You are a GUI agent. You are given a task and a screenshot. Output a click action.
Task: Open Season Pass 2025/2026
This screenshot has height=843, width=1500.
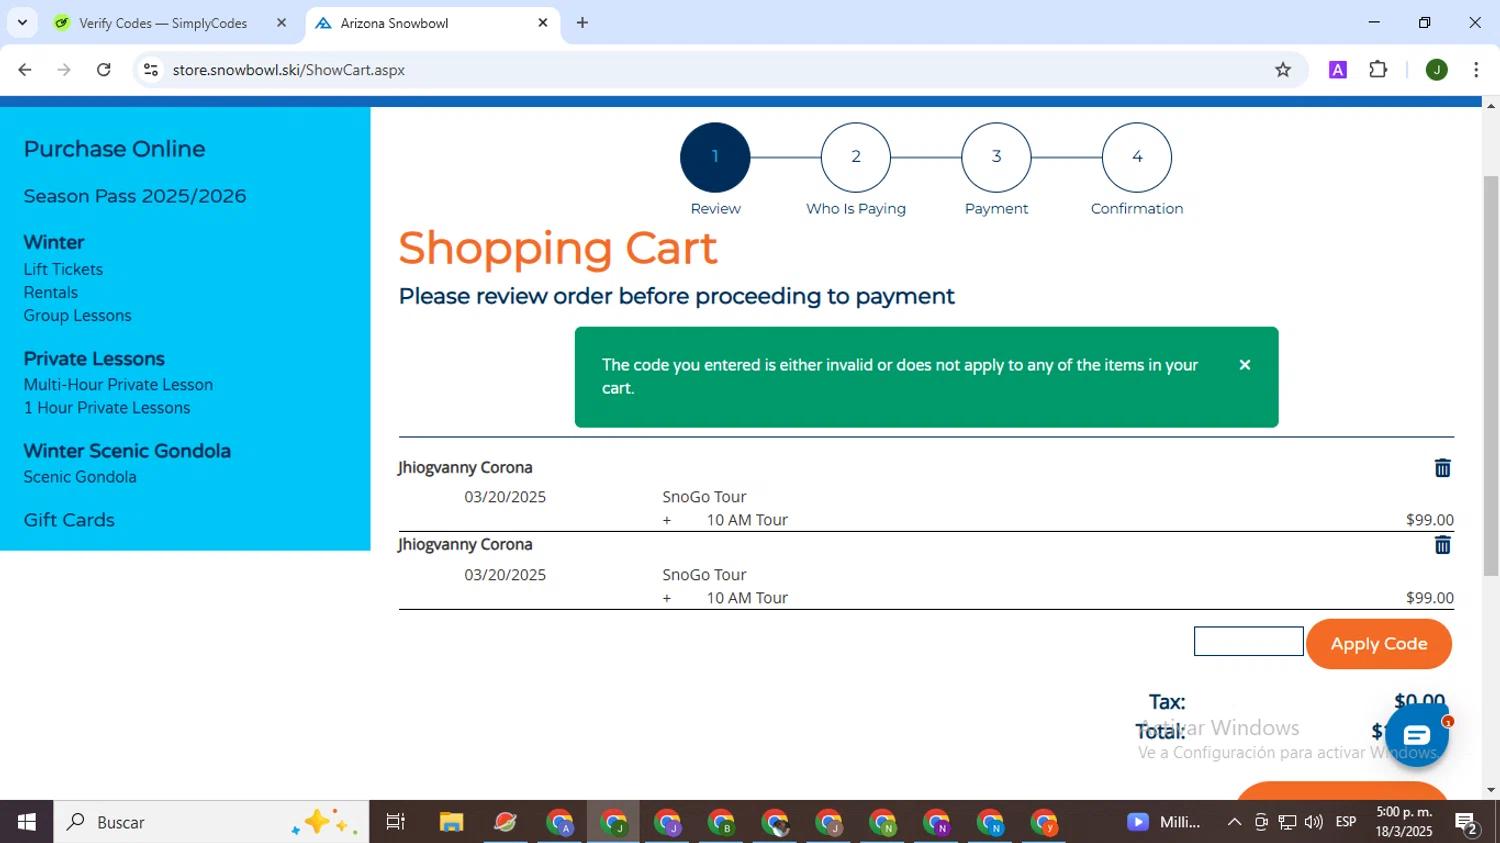point(135,196)
